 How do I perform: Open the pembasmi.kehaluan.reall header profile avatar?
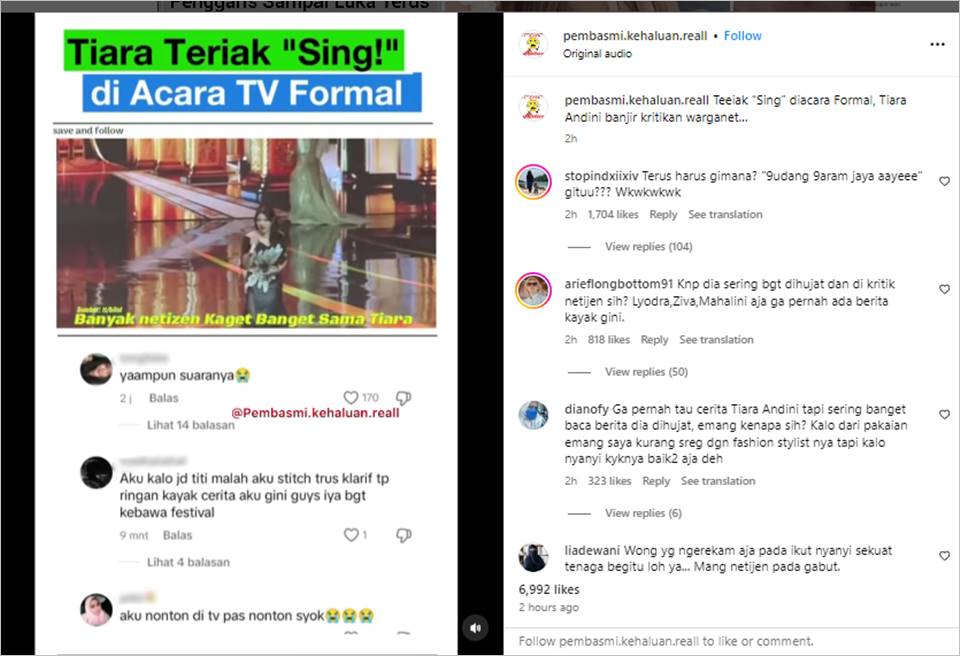[533, 44]
